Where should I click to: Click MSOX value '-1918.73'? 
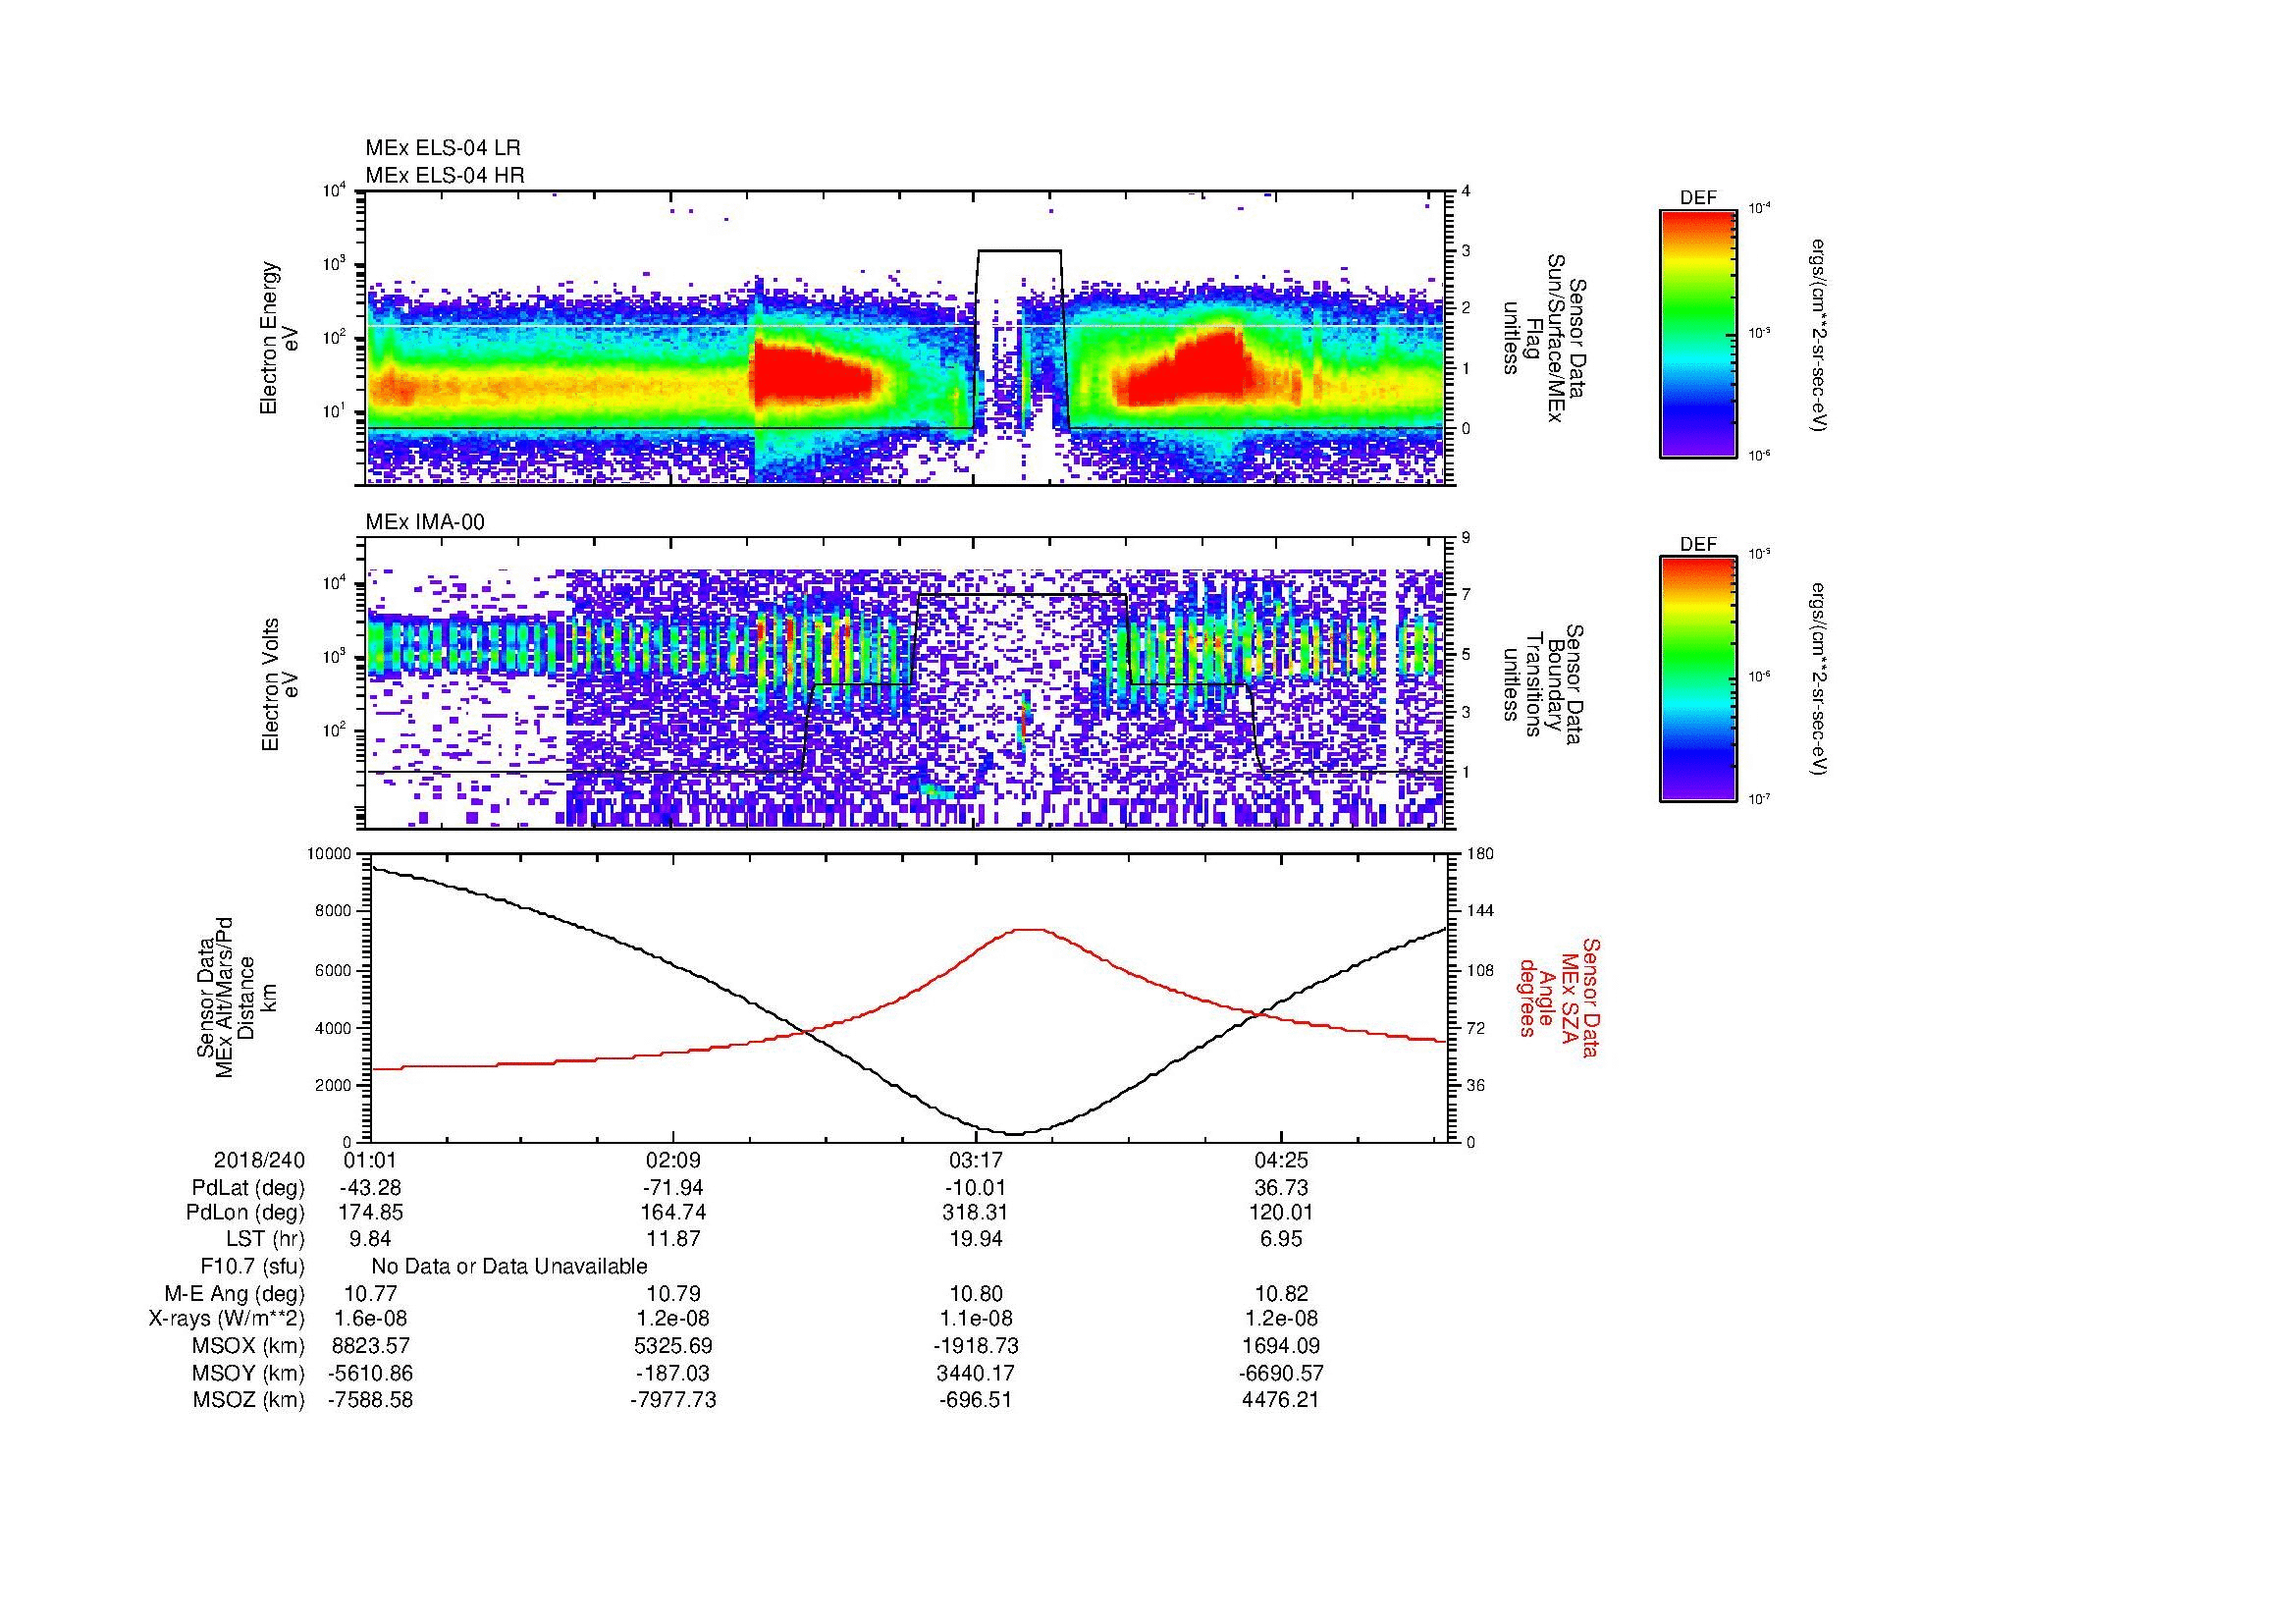click(x=976, y=1346)
